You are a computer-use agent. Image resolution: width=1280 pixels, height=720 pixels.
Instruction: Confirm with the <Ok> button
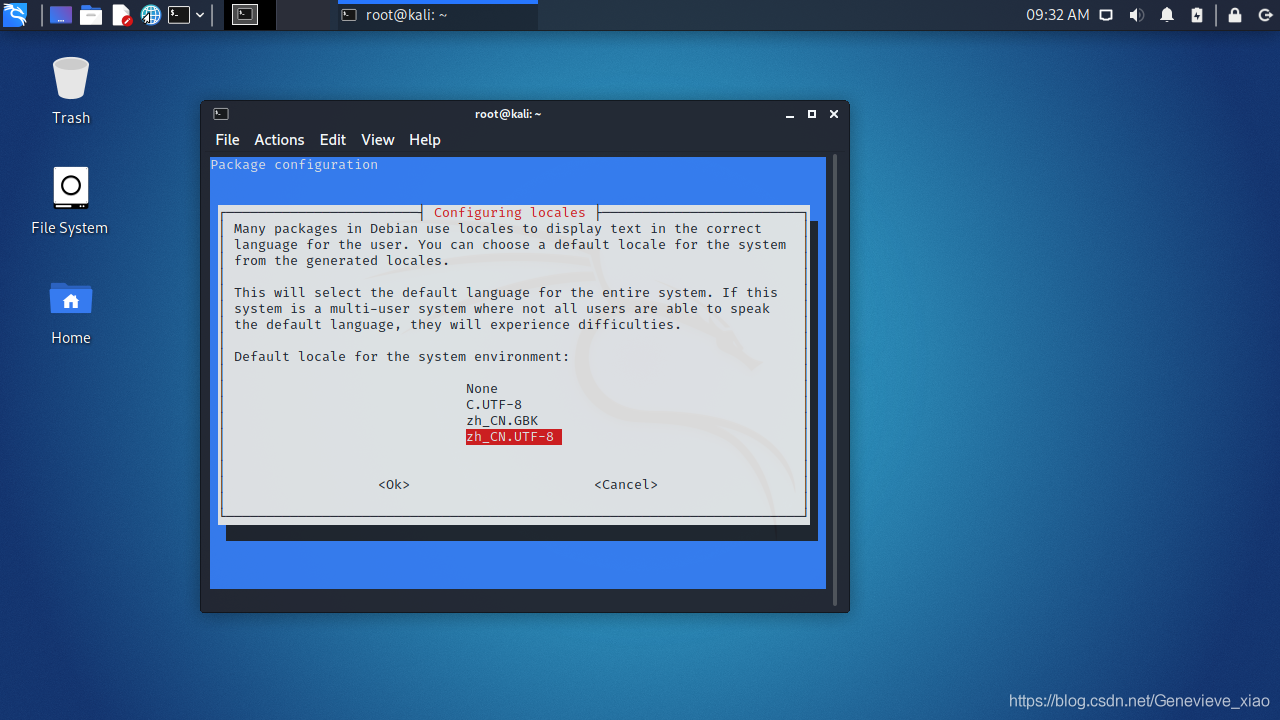(394, 485)
